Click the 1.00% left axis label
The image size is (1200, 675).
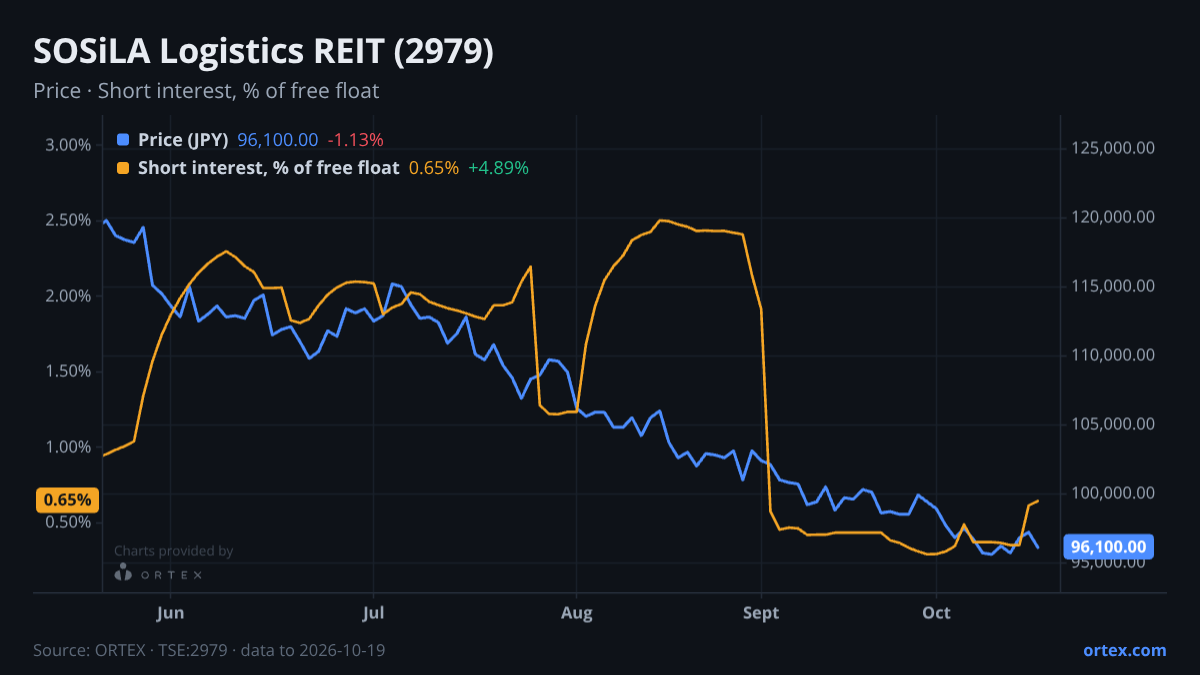point(68,447)
